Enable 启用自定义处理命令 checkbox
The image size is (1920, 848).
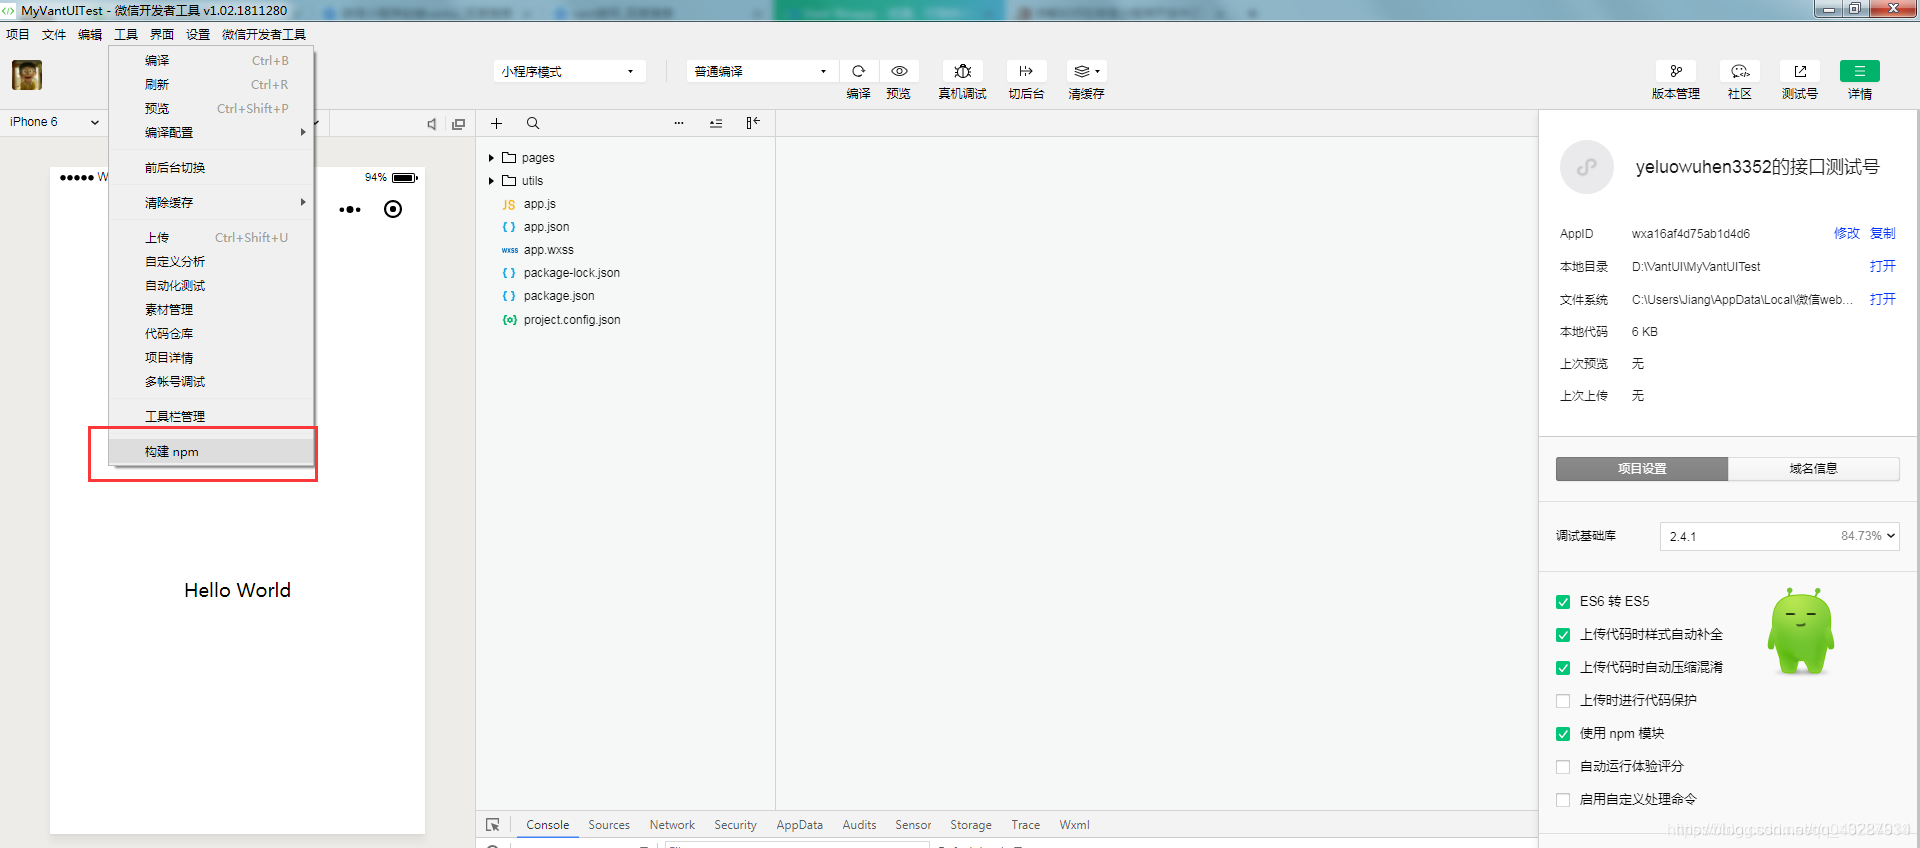click(1563, 800)
